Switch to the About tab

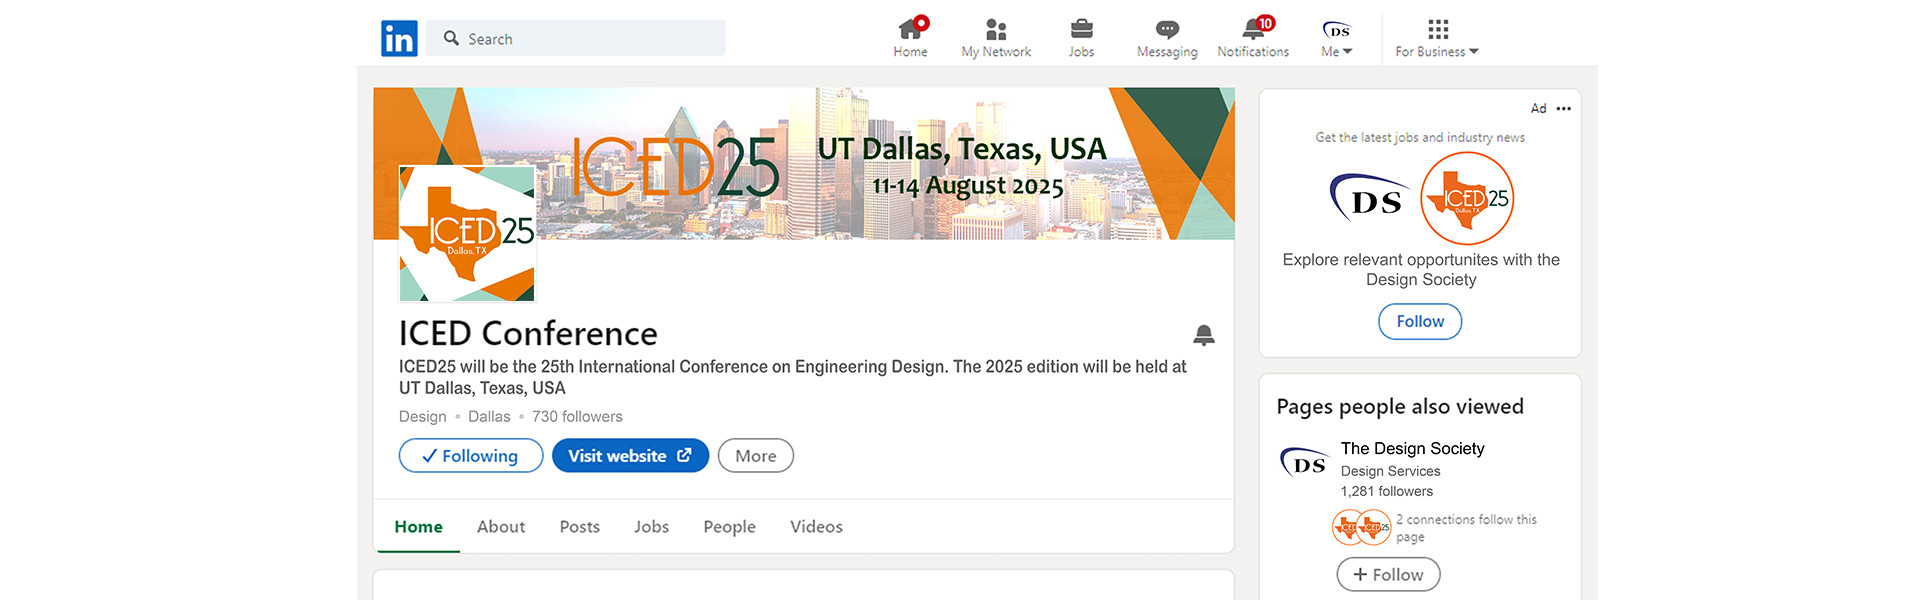point(501,527)
